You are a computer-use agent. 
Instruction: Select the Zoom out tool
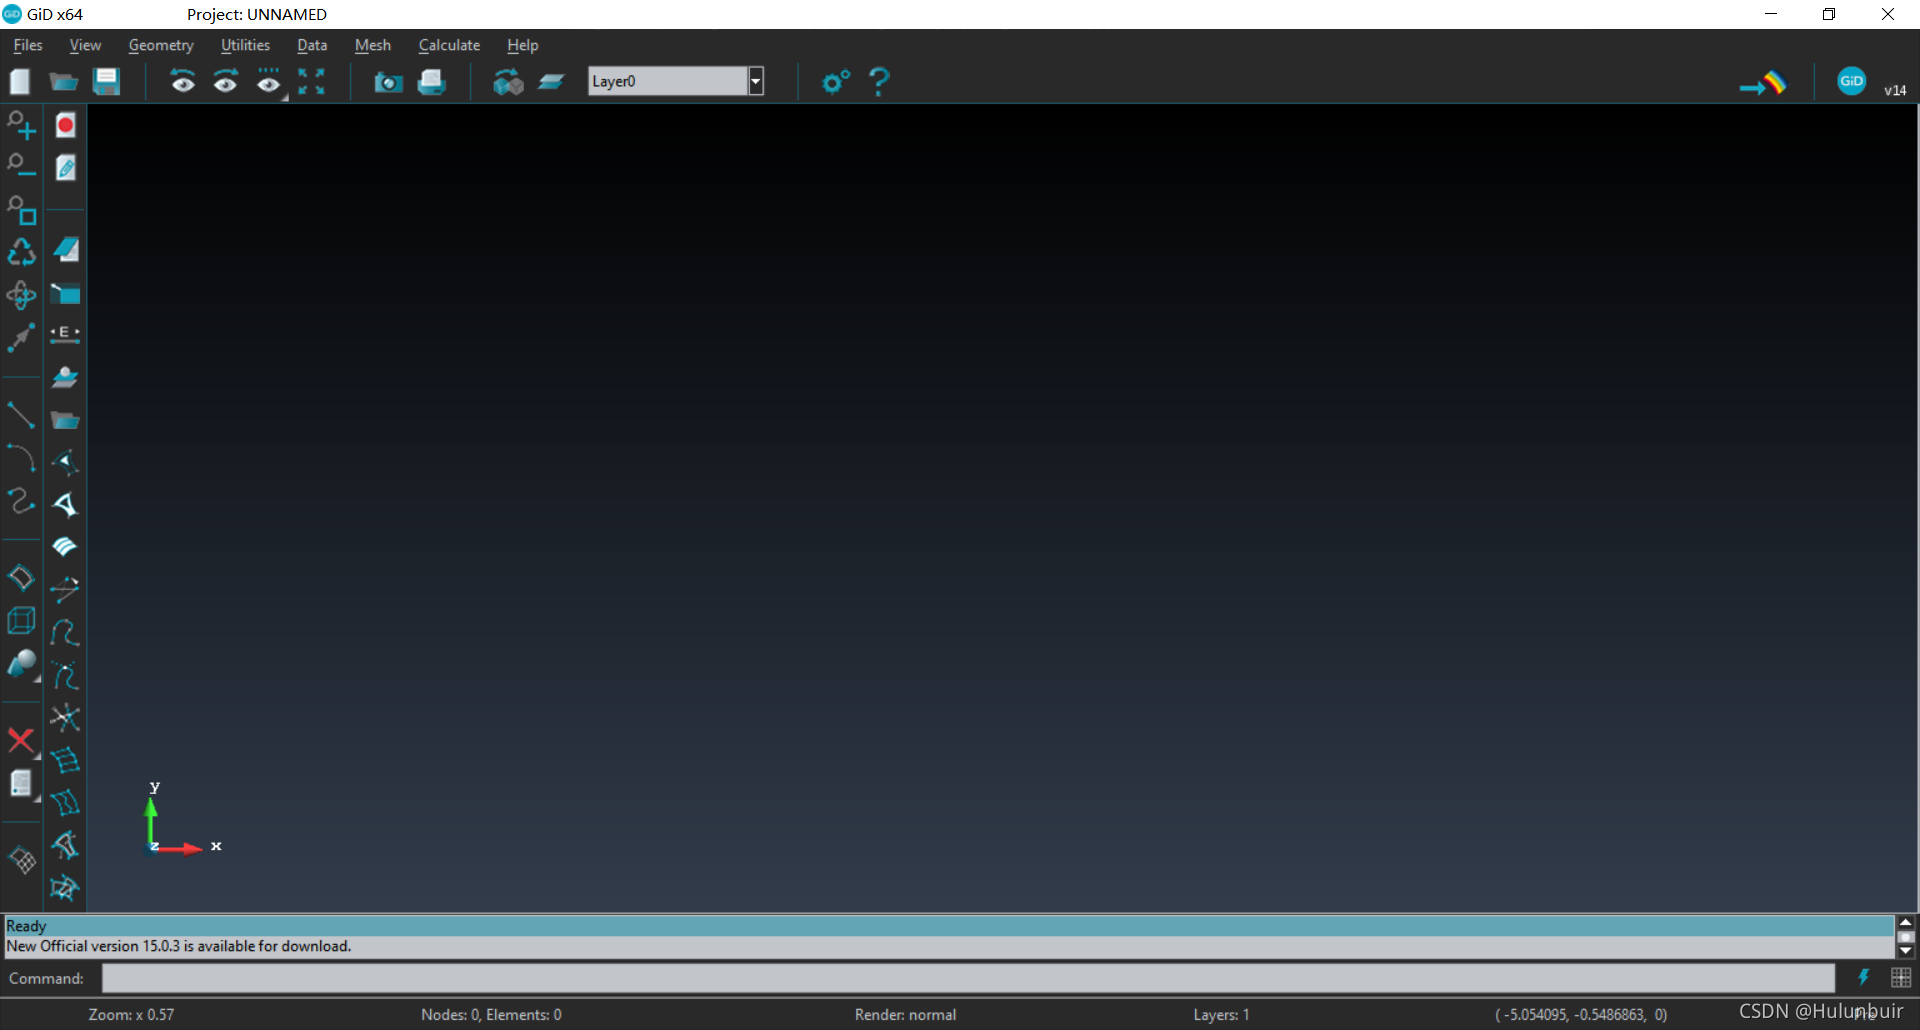[21, 167]
